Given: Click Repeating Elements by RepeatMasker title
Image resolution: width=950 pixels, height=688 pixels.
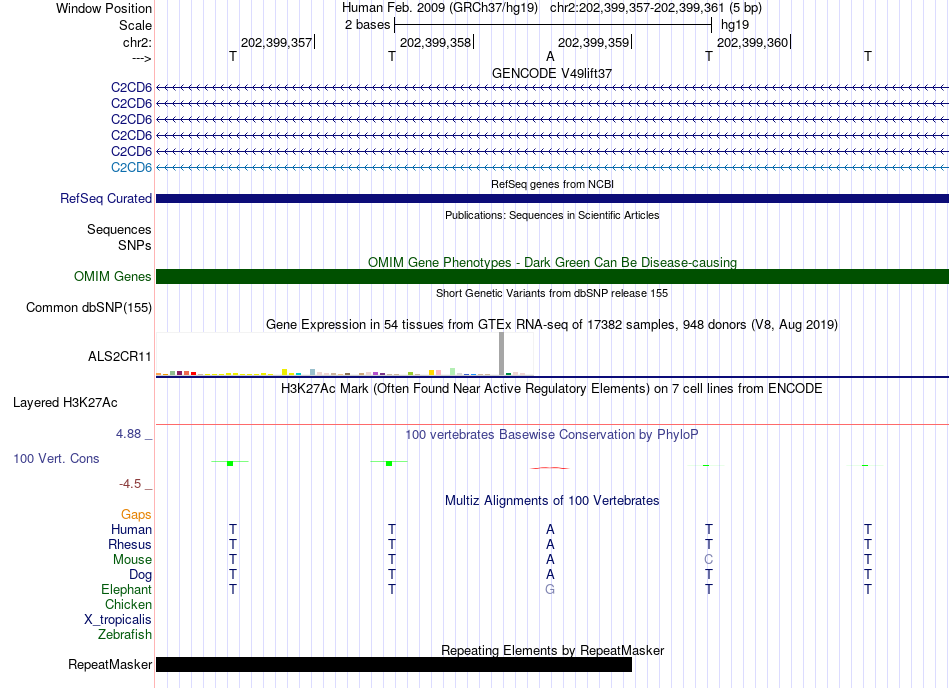Looking at the screenshot, I should 552,650.
